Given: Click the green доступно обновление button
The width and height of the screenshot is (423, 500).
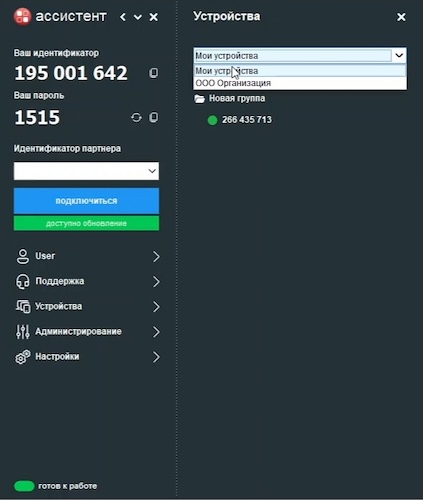Looking at the screenshot, I should pyautogui.click(x=86, y=223).
